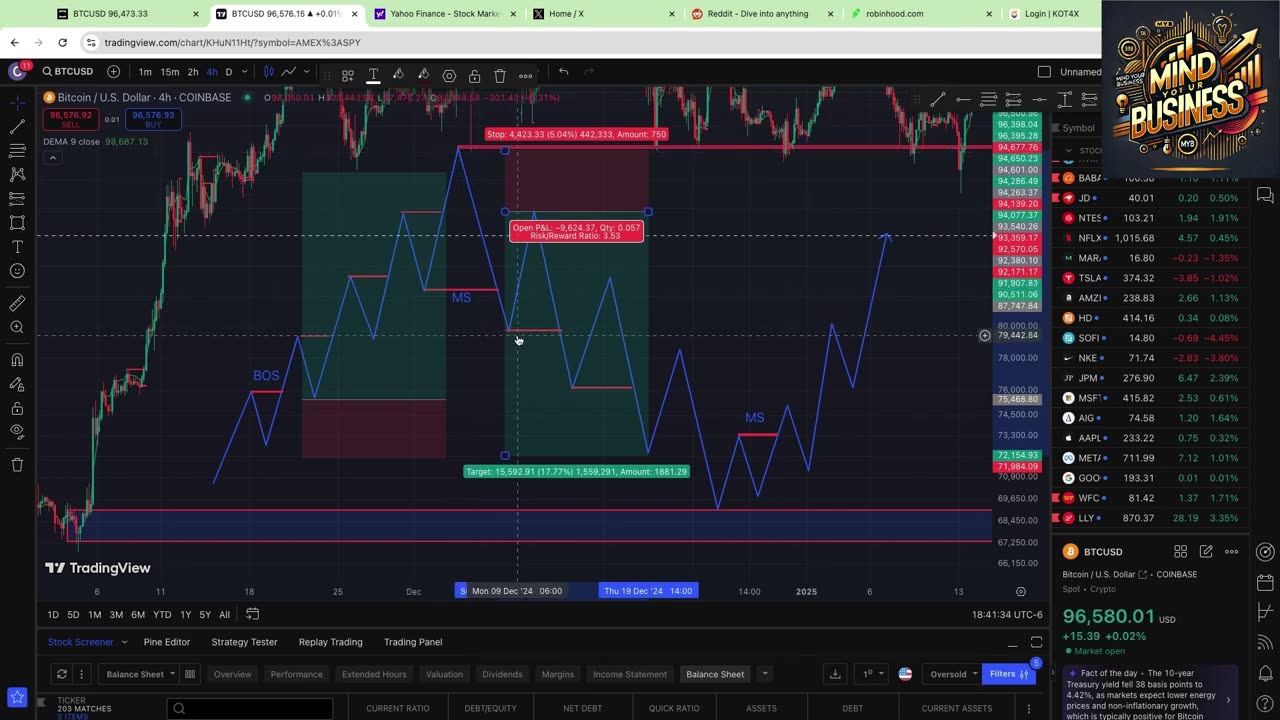Open the Strategy Tester tab

pyautogui.click(x=244, y=642)
